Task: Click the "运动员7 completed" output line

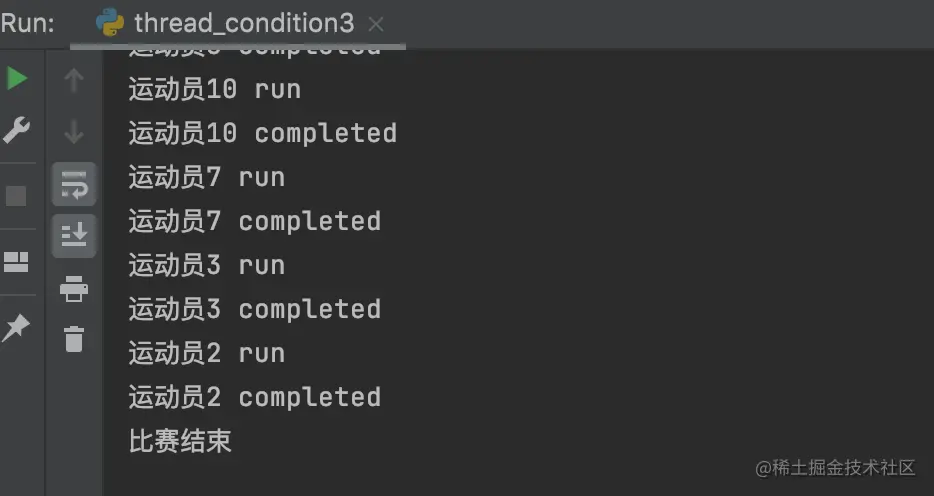Action: pos(255,221)
